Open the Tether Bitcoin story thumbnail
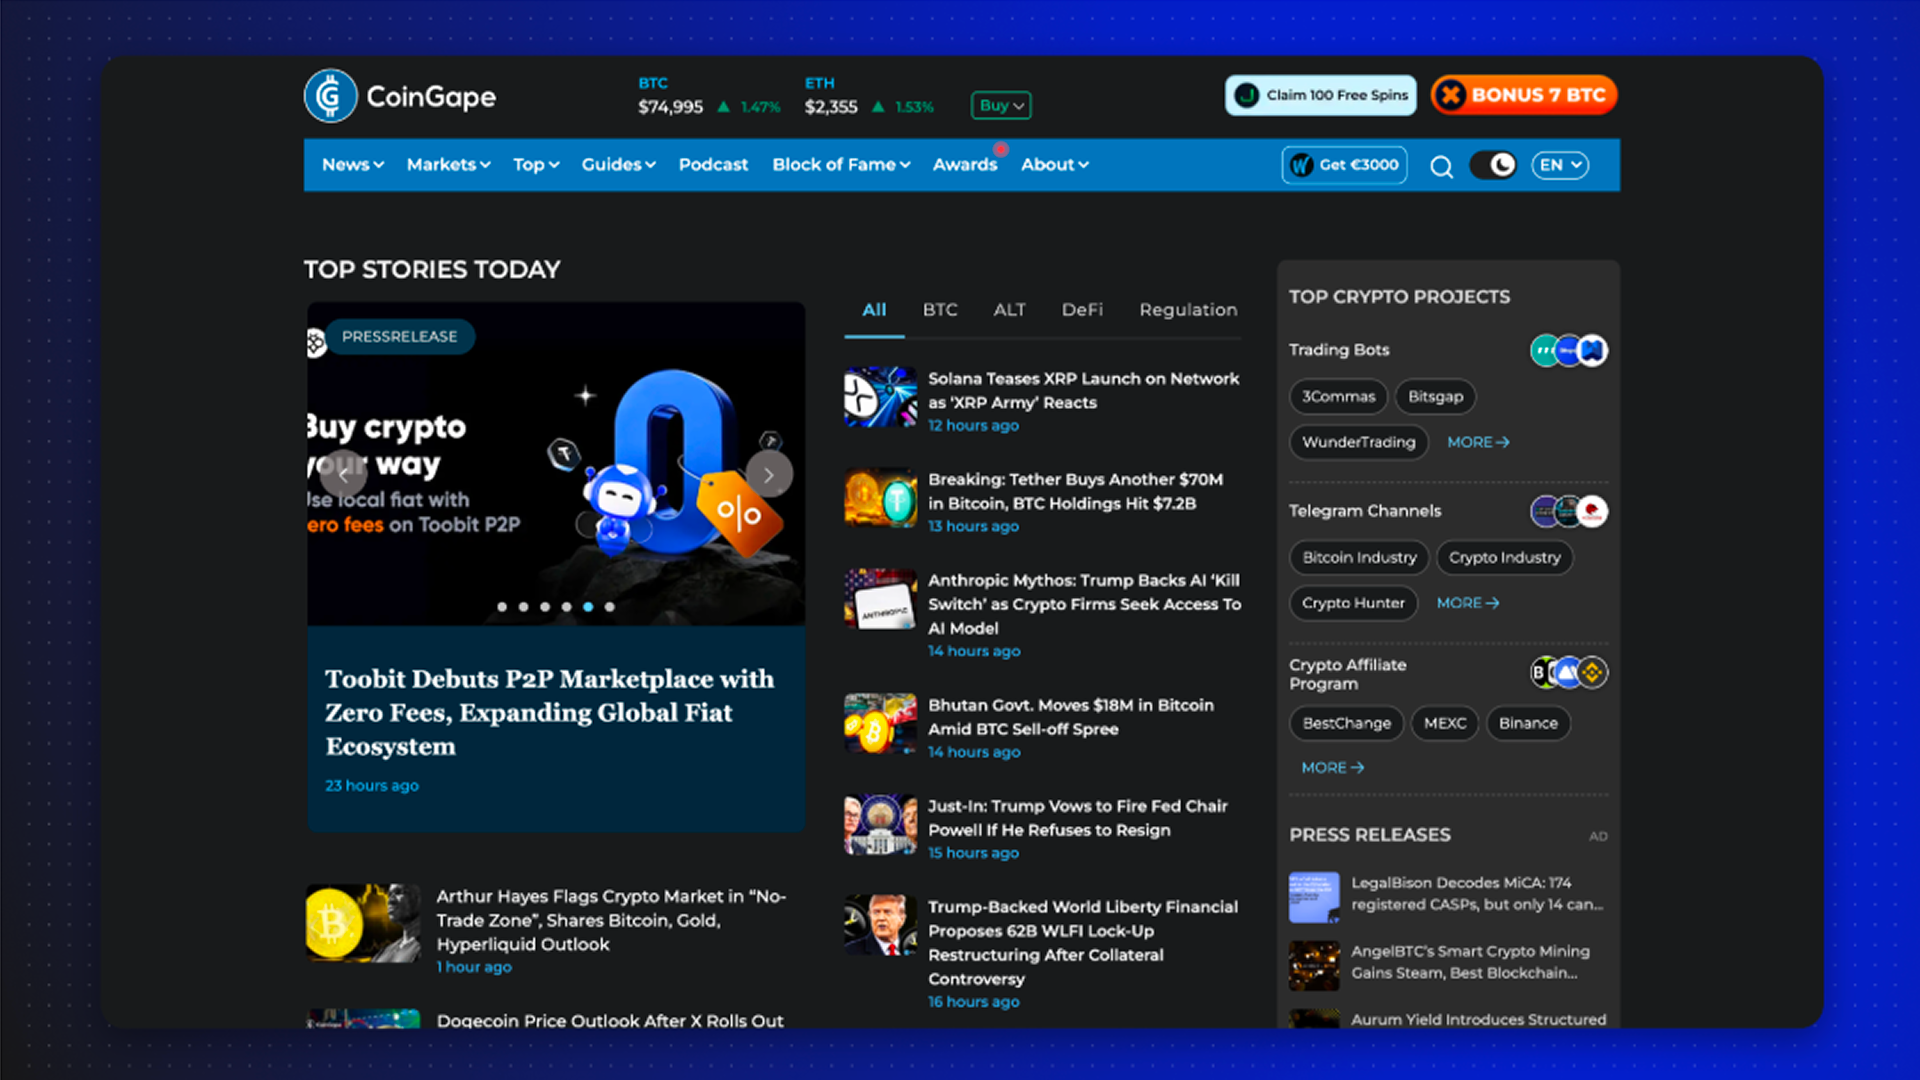 click(880, 498)
